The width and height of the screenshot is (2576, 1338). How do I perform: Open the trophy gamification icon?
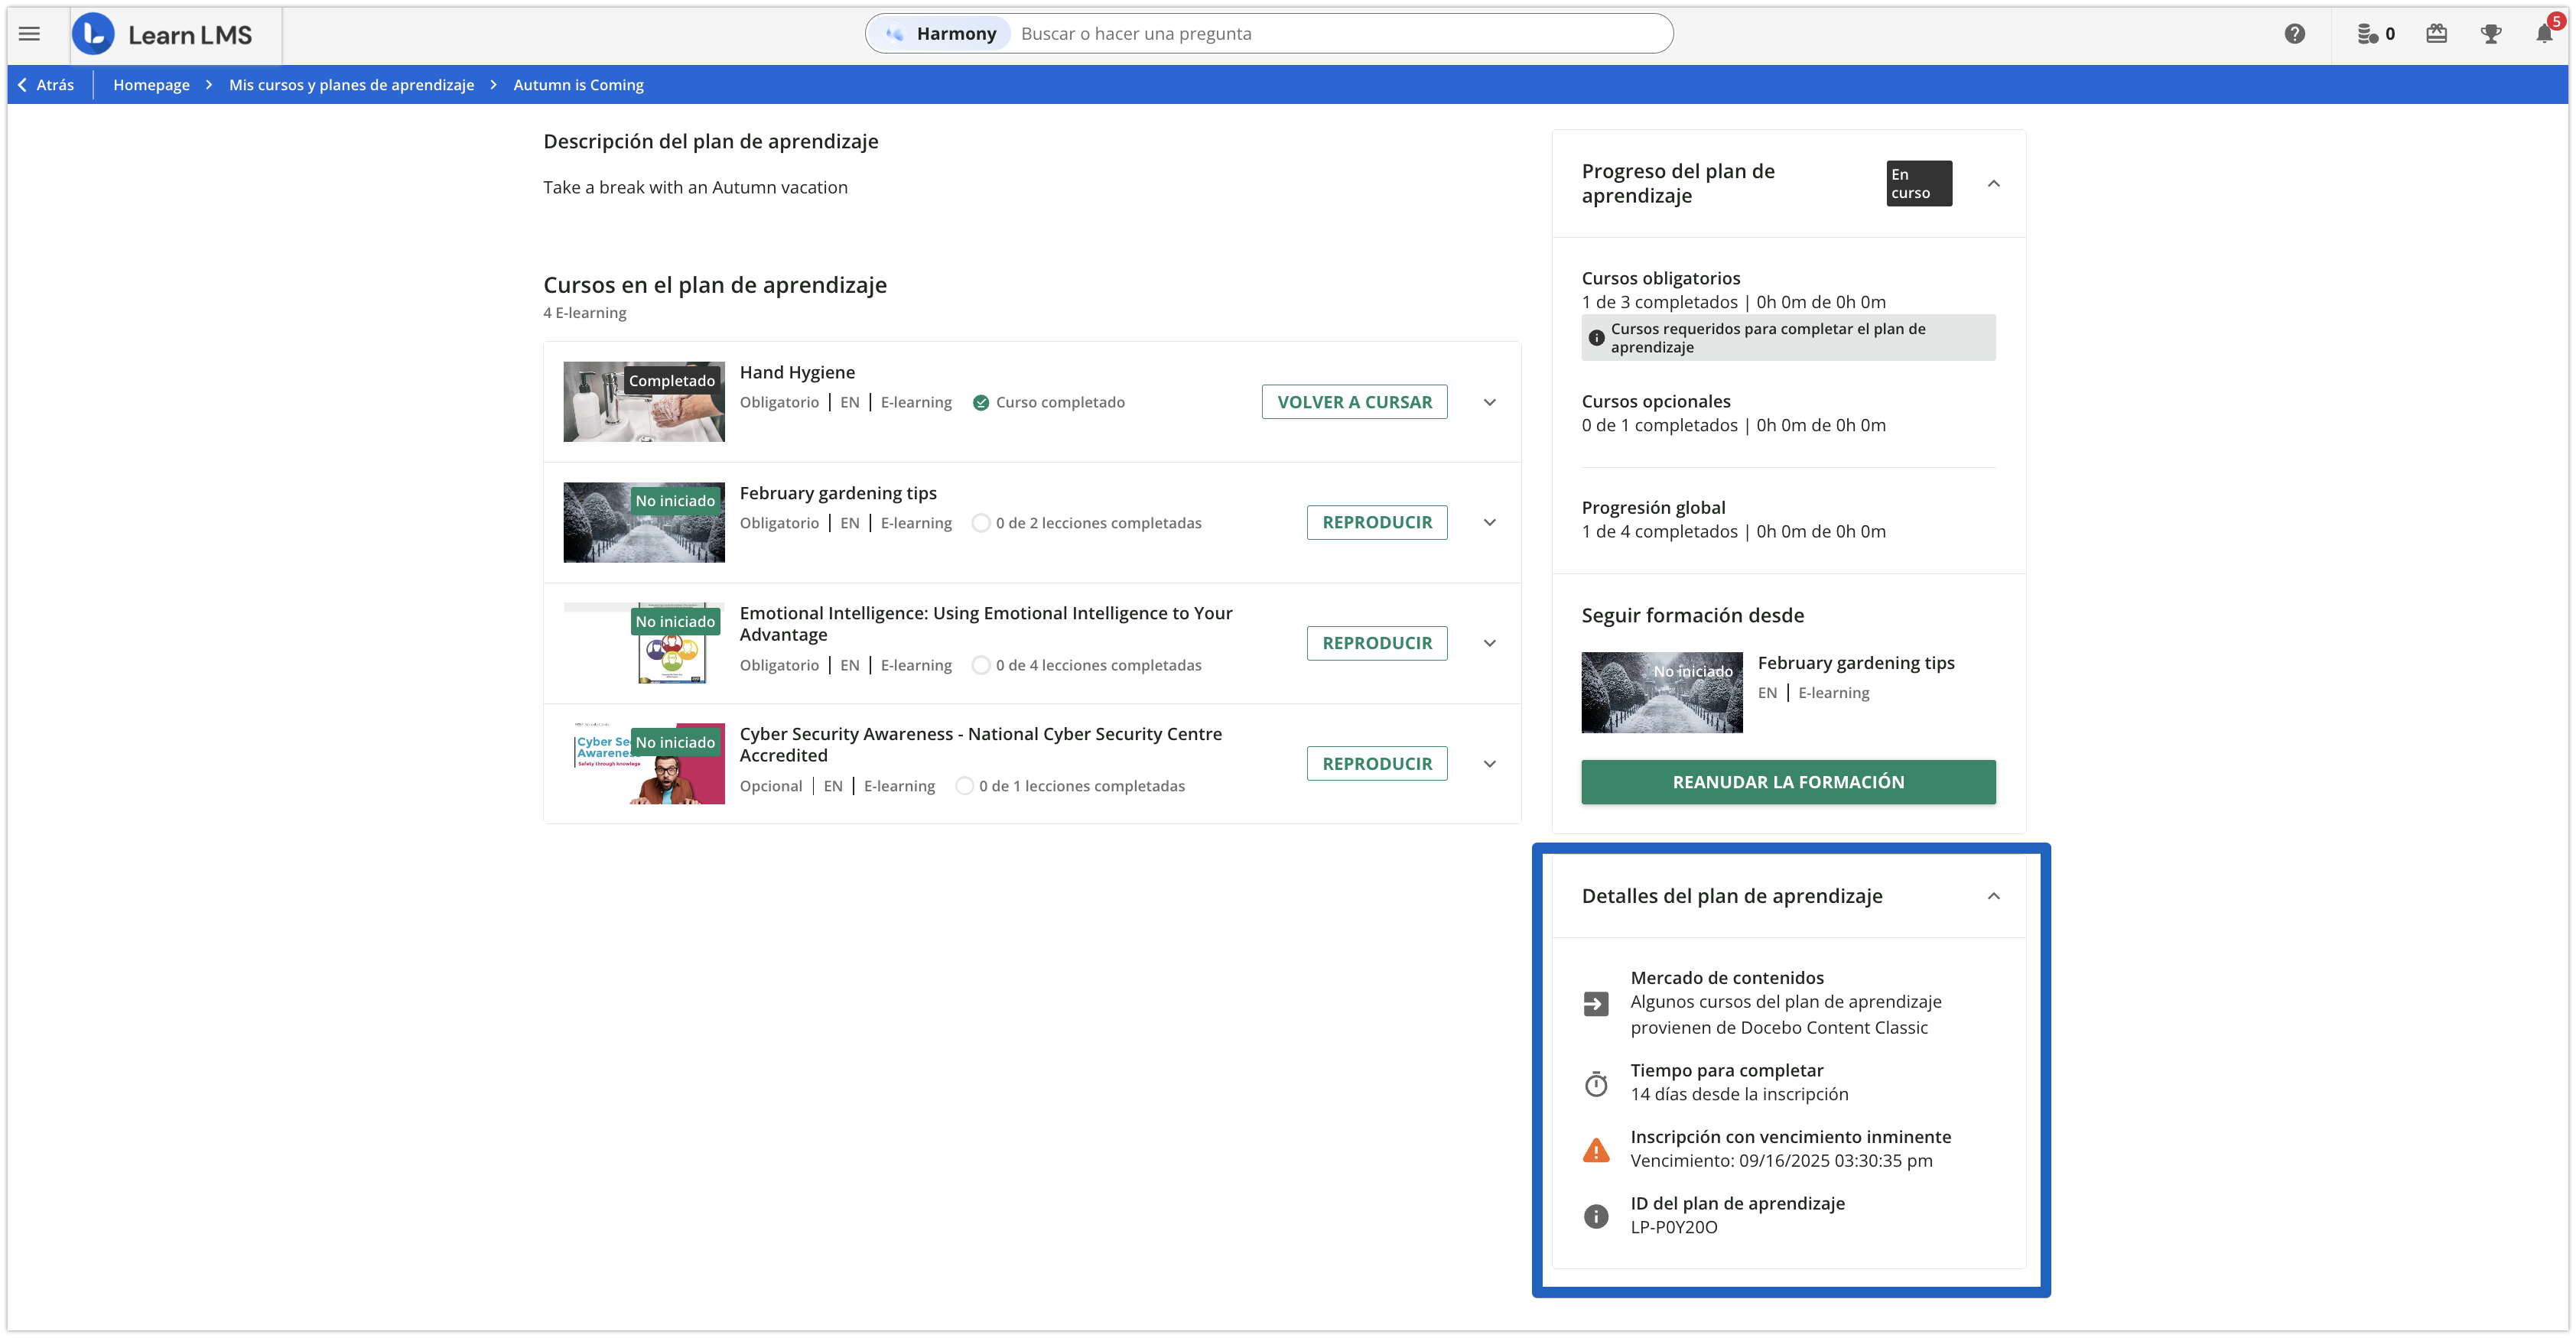point(2491,34)
